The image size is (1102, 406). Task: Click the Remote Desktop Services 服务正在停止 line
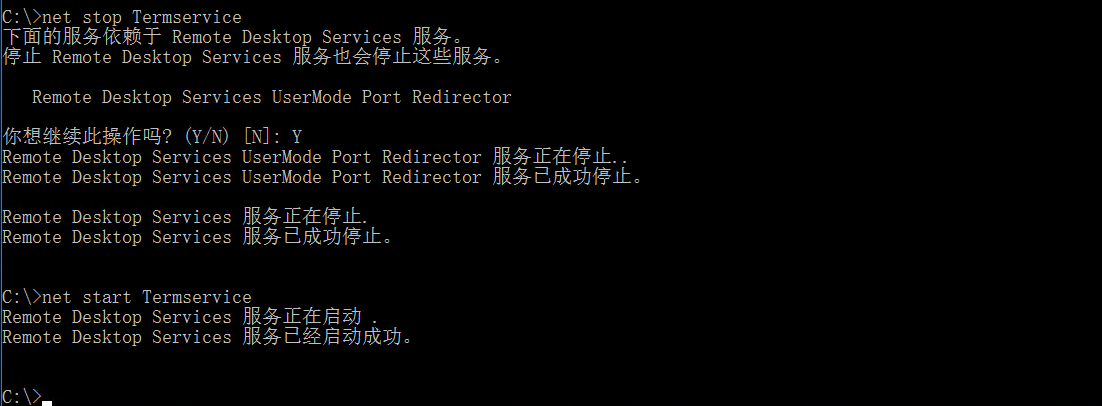186,217
